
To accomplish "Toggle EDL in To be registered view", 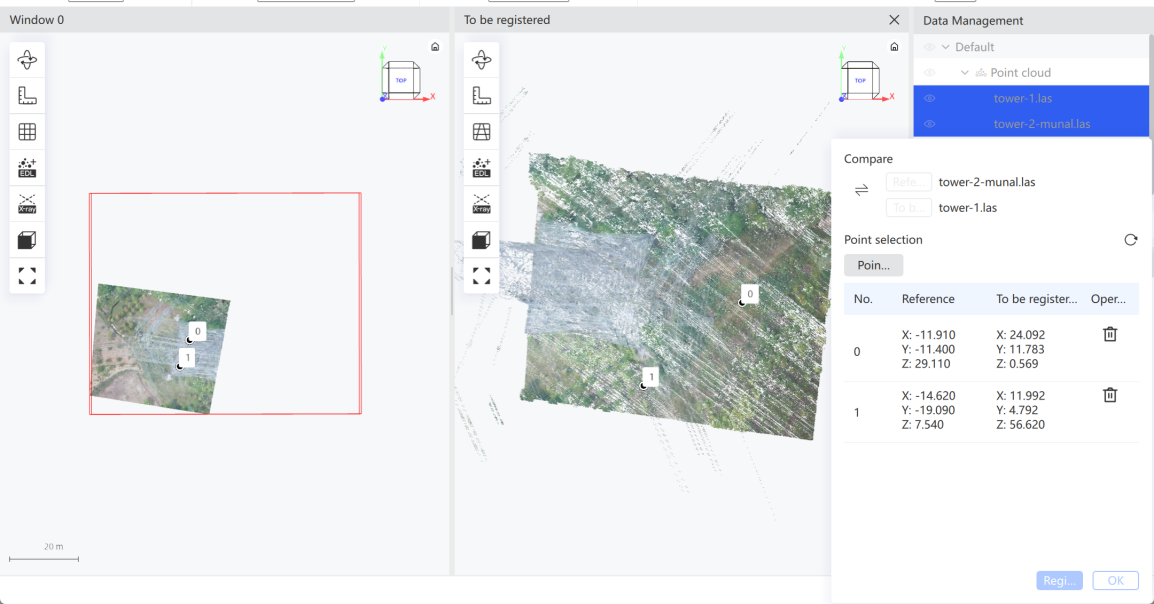I will 481,168.
